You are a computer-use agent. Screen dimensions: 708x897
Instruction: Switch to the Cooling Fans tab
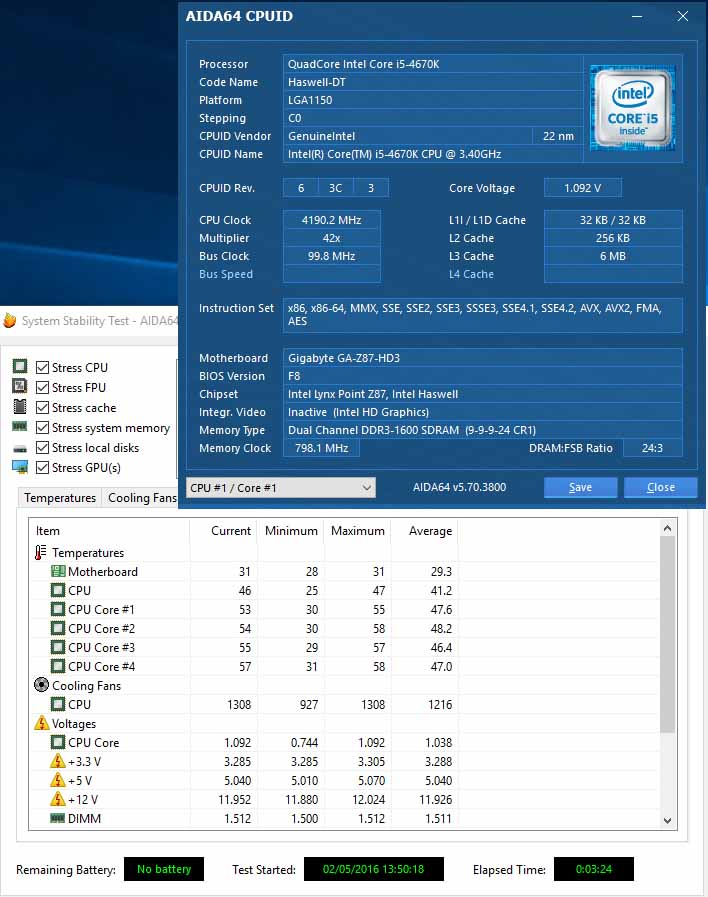click(x=141, y=498)
